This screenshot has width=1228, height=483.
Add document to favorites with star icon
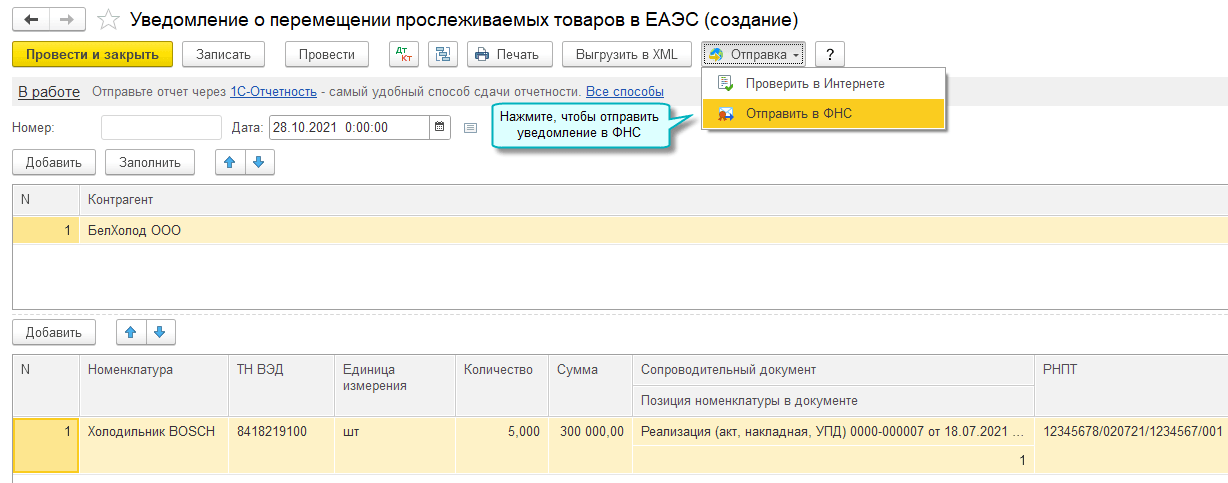point(108,20)
